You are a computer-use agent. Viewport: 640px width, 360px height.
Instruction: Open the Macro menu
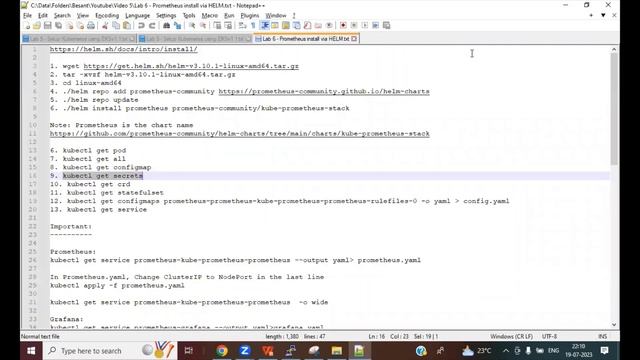[x=210, y=16]
